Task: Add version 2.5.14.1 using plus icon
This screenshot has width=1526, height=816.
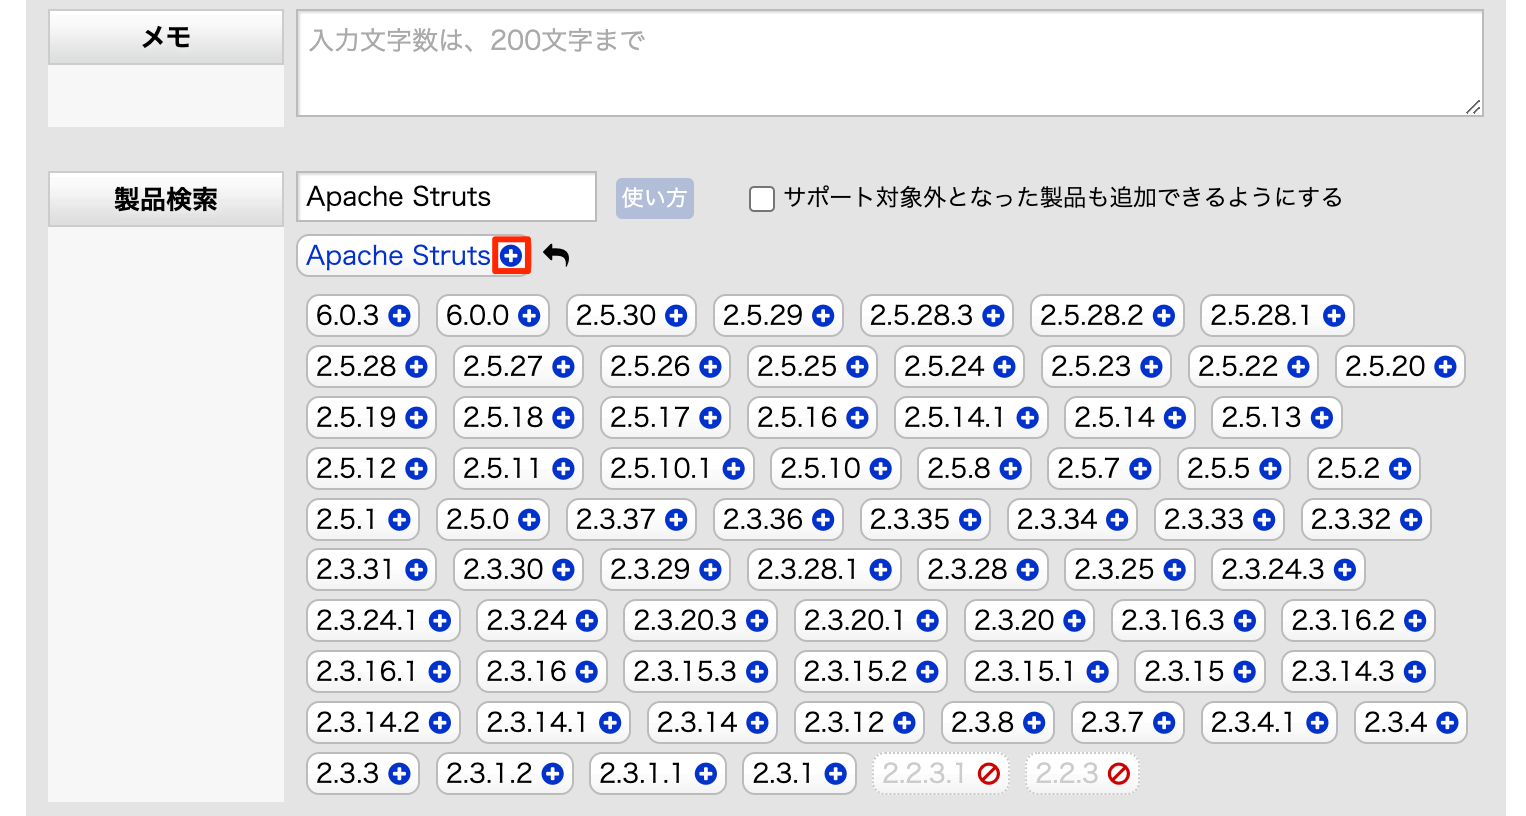Action: point(1027,418)
